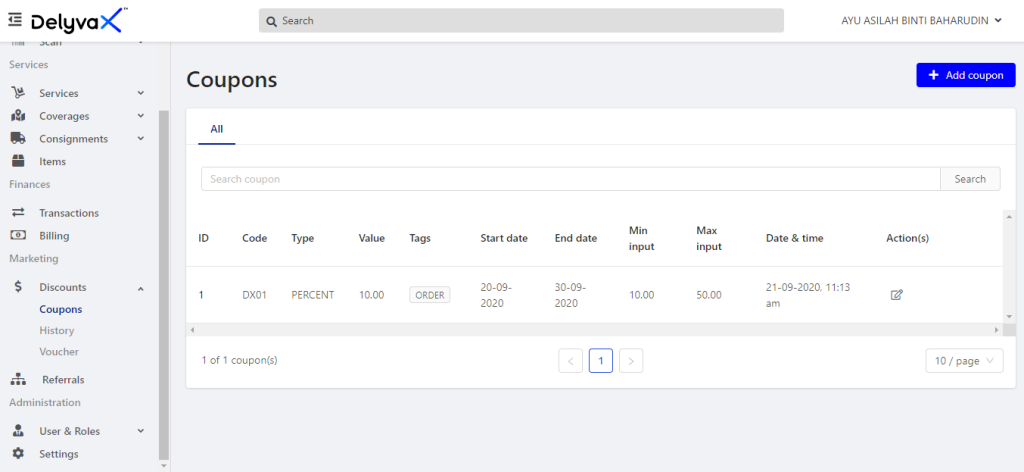The width and height of the screenshot is (1024, 472).
Task: Click the Discounts dollar icon
Action: point(18,287)
